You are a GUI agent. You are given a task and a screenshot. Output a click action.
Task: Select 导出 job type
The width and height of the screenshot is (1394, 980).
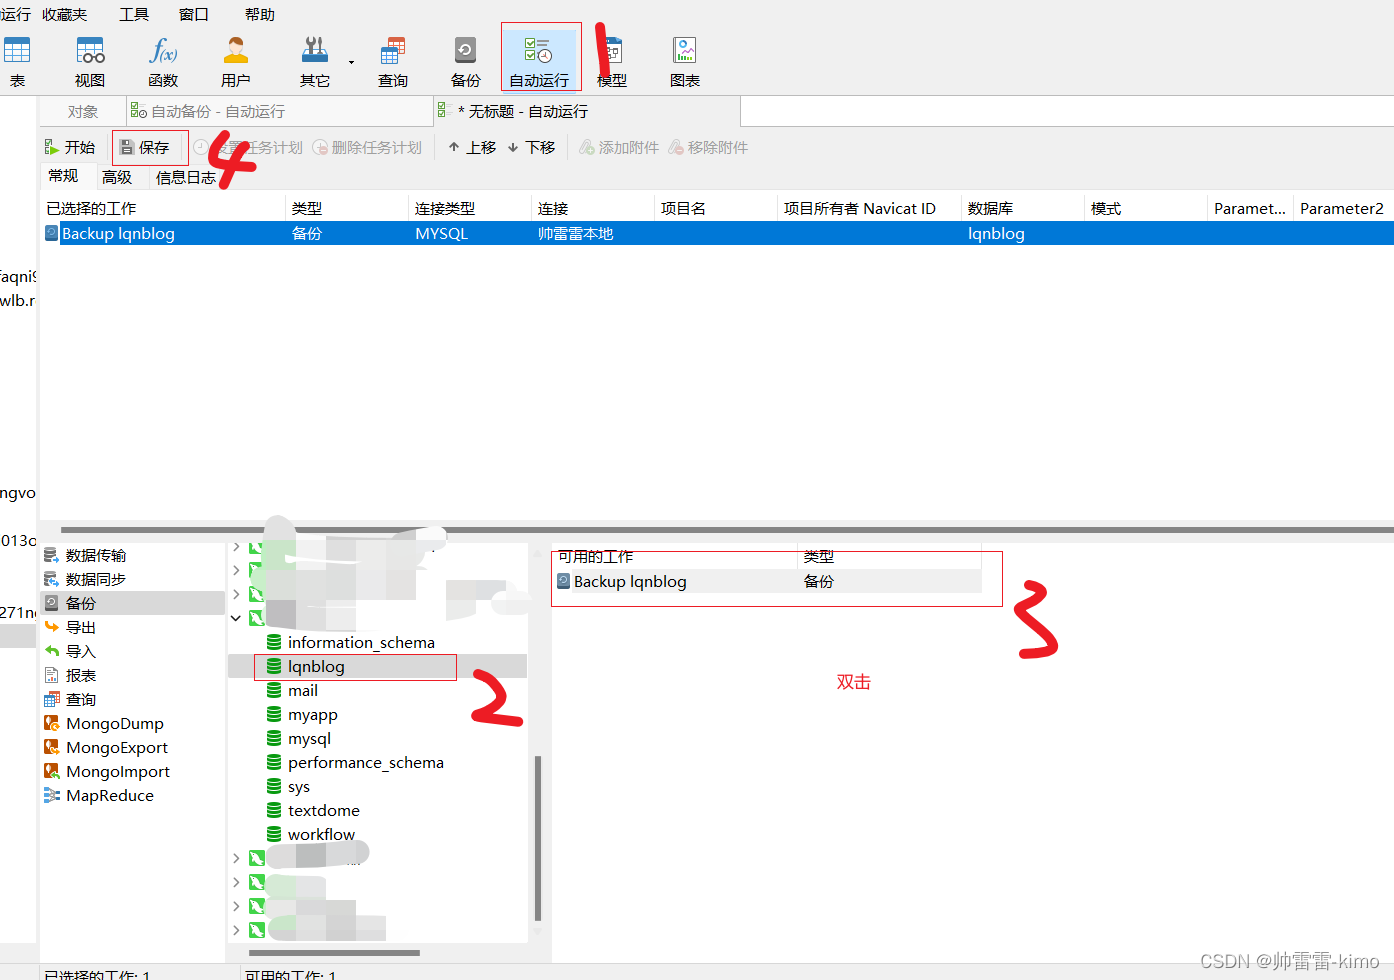133,627
